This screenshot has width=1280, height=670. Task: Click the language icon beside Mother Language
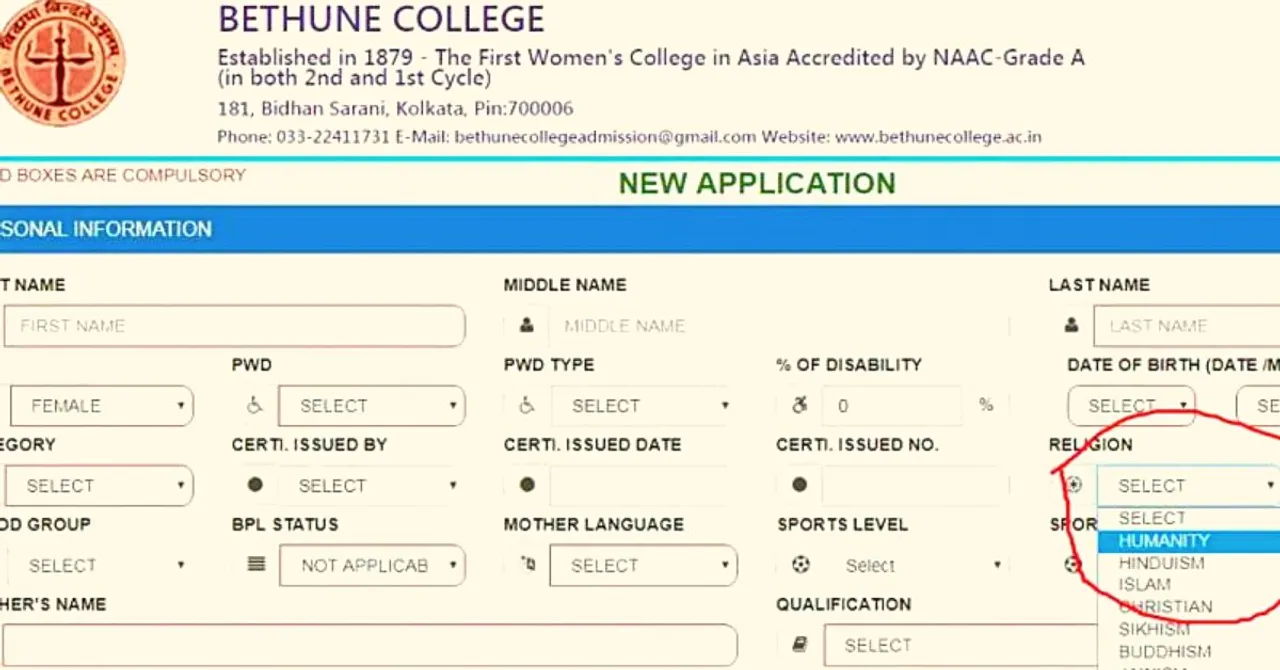tap(528, 564)
